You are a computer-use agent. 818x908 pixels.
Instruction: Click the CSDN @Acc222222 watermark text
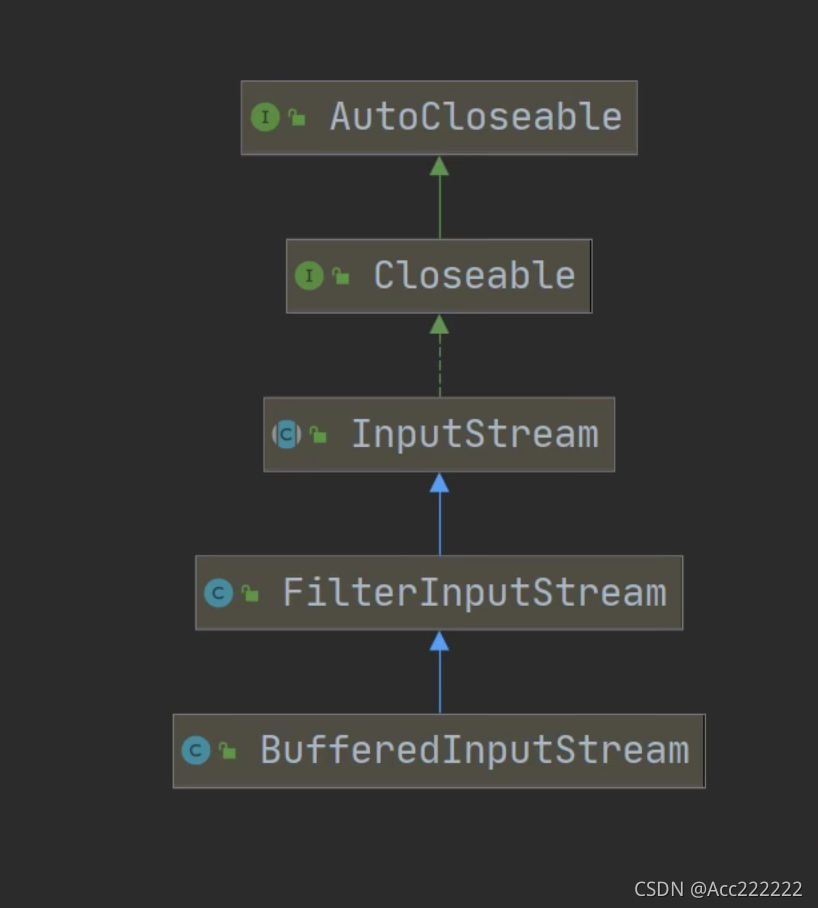point(718,889)
